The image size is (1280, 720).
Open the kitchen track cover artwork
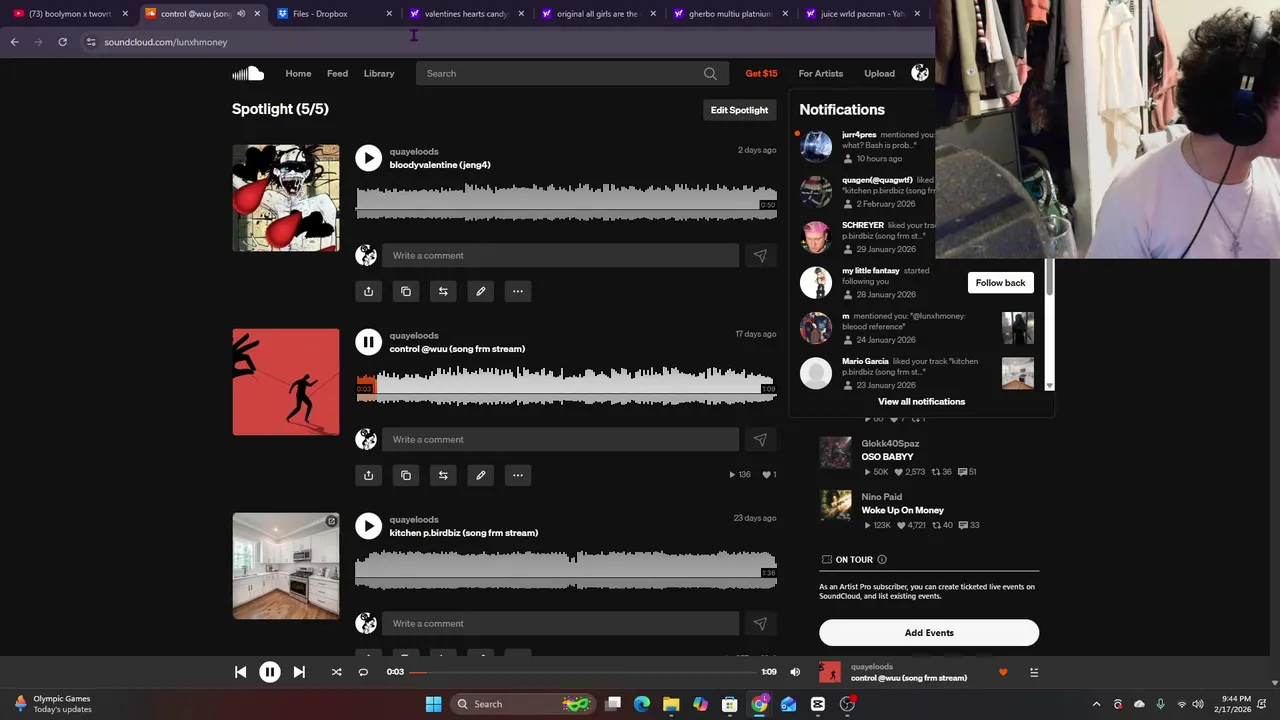click(x=286, y=566)
